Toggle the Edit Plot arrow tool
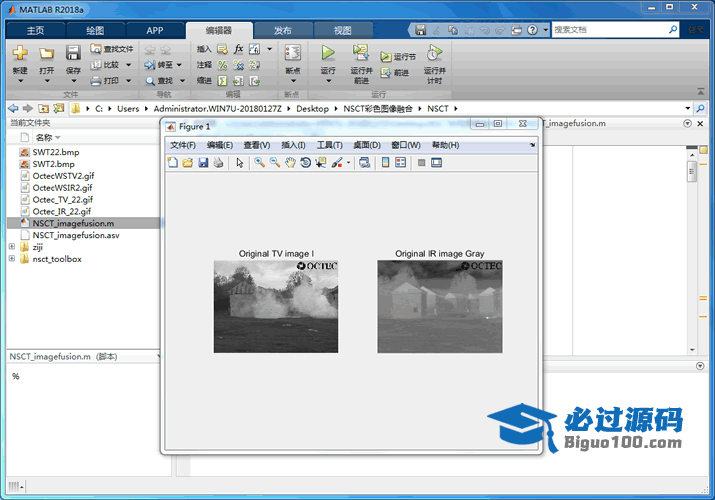This screenshot has height=500, width=715. 239,163
